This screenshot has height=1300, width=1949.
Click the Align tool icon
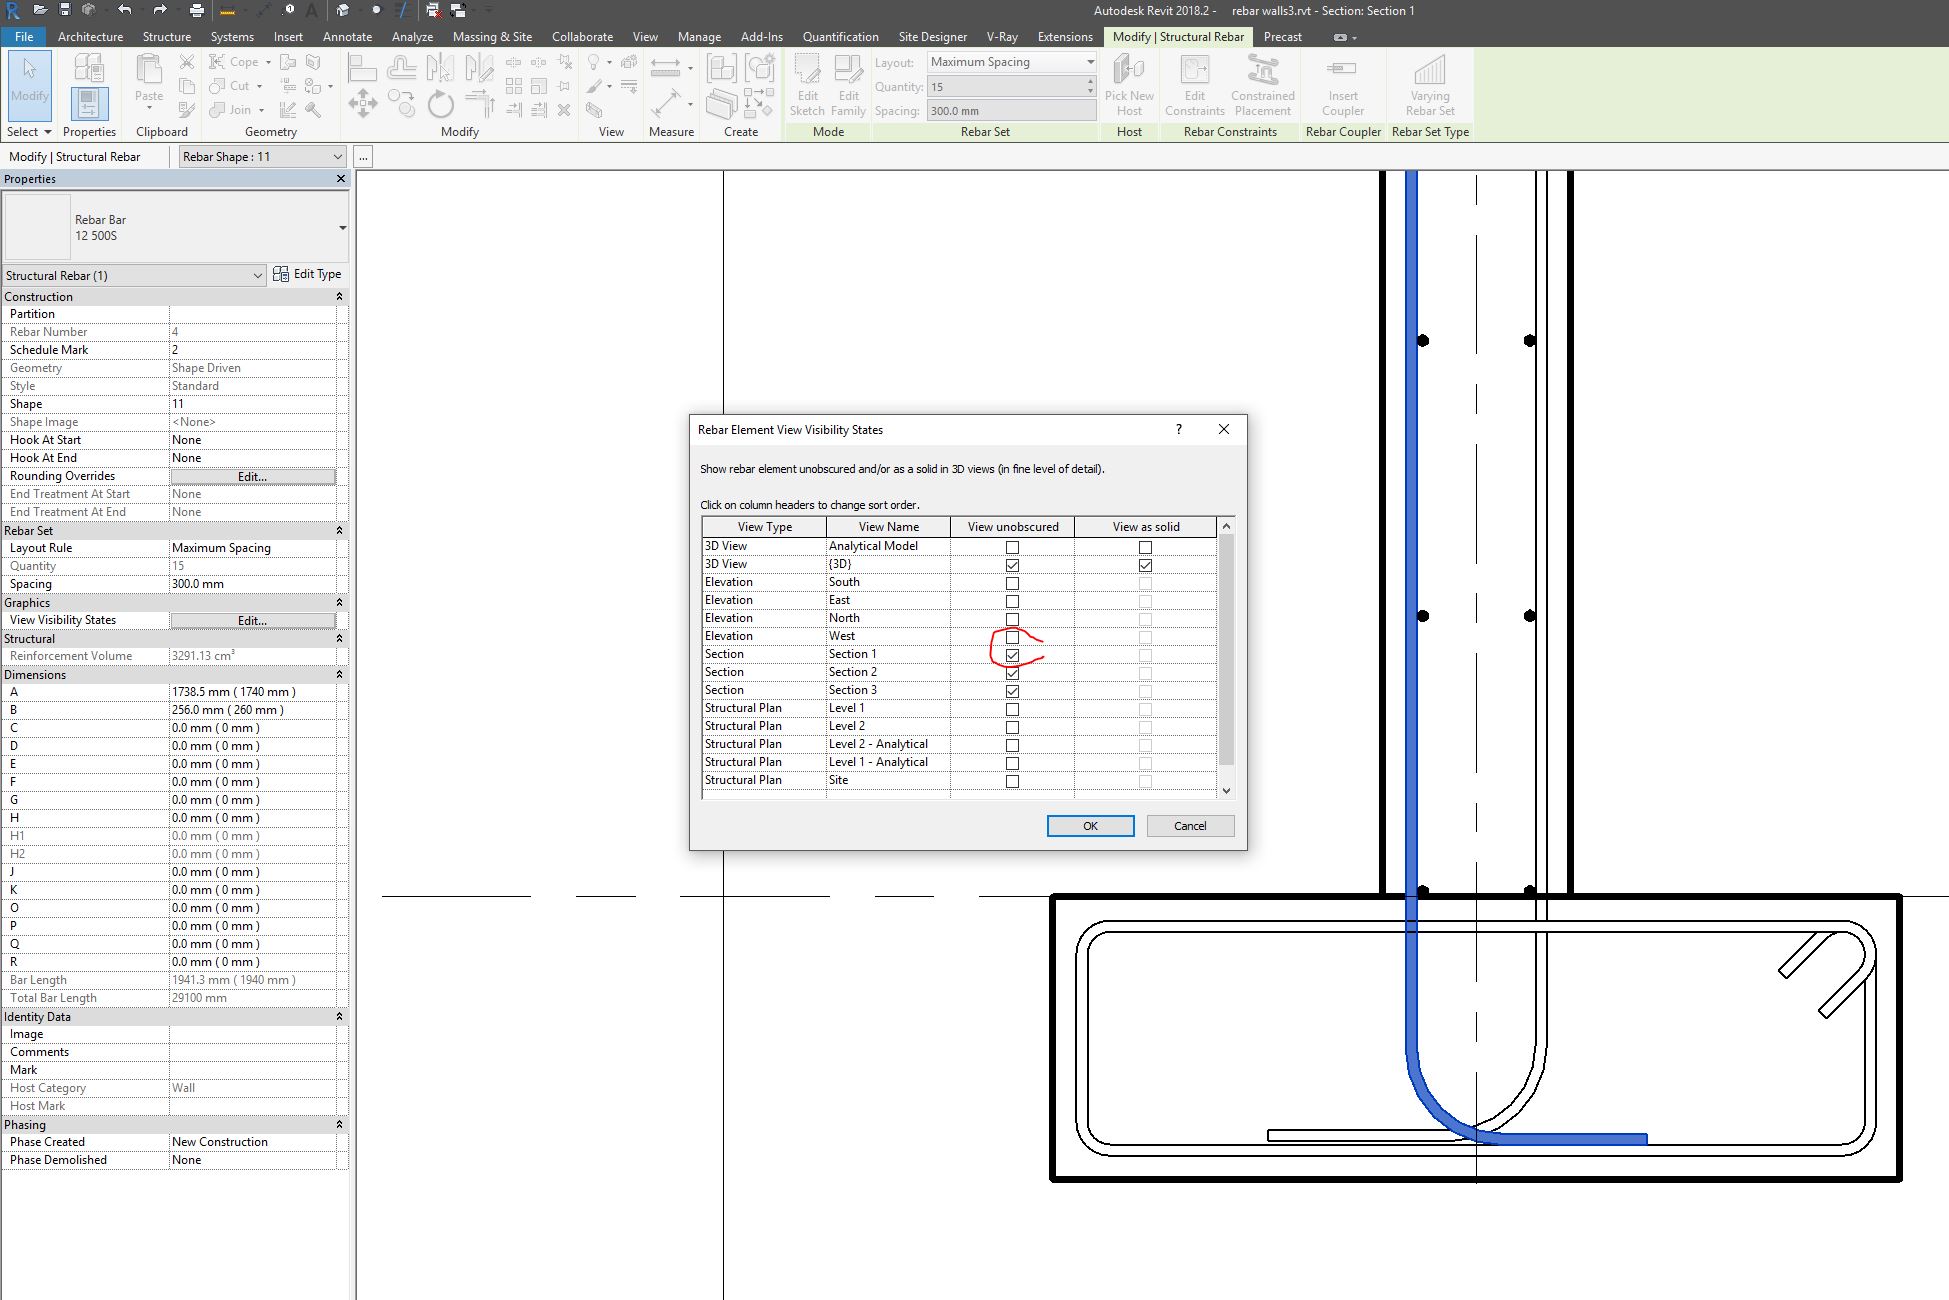(362, 68)
